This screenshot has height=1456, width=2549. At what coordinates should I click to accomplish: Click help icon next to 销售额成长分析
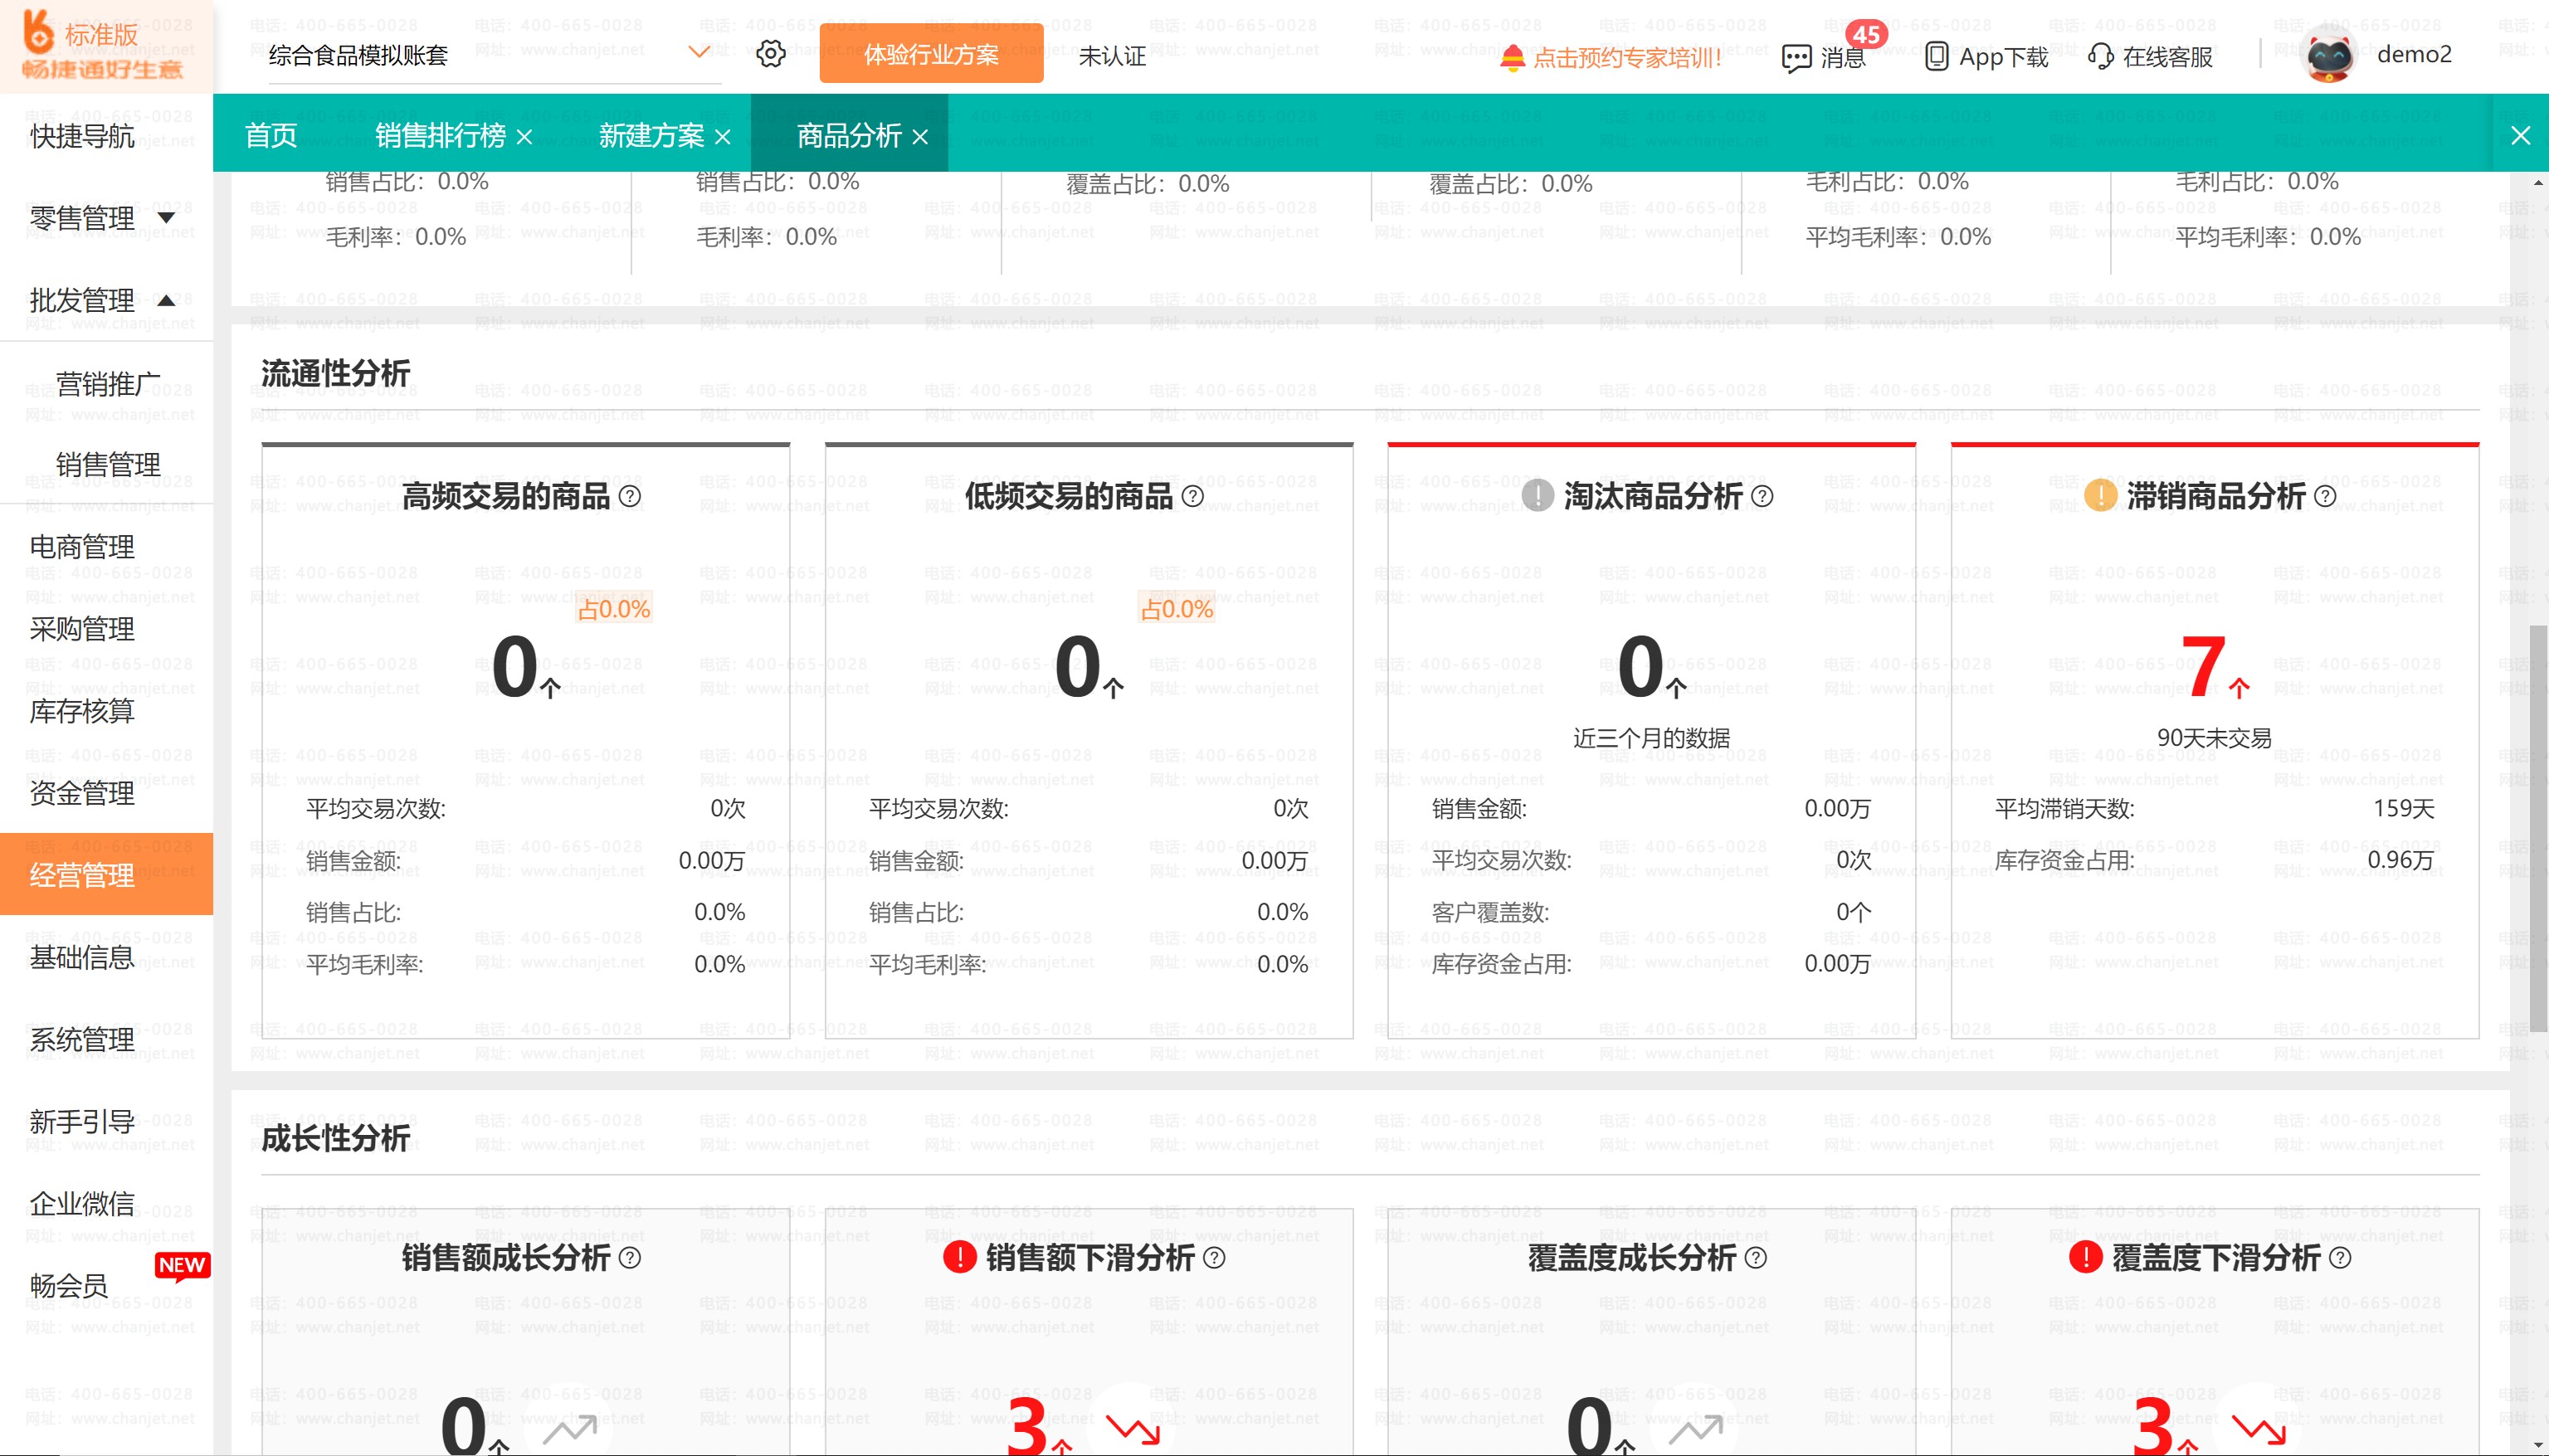click(629, 1257)
